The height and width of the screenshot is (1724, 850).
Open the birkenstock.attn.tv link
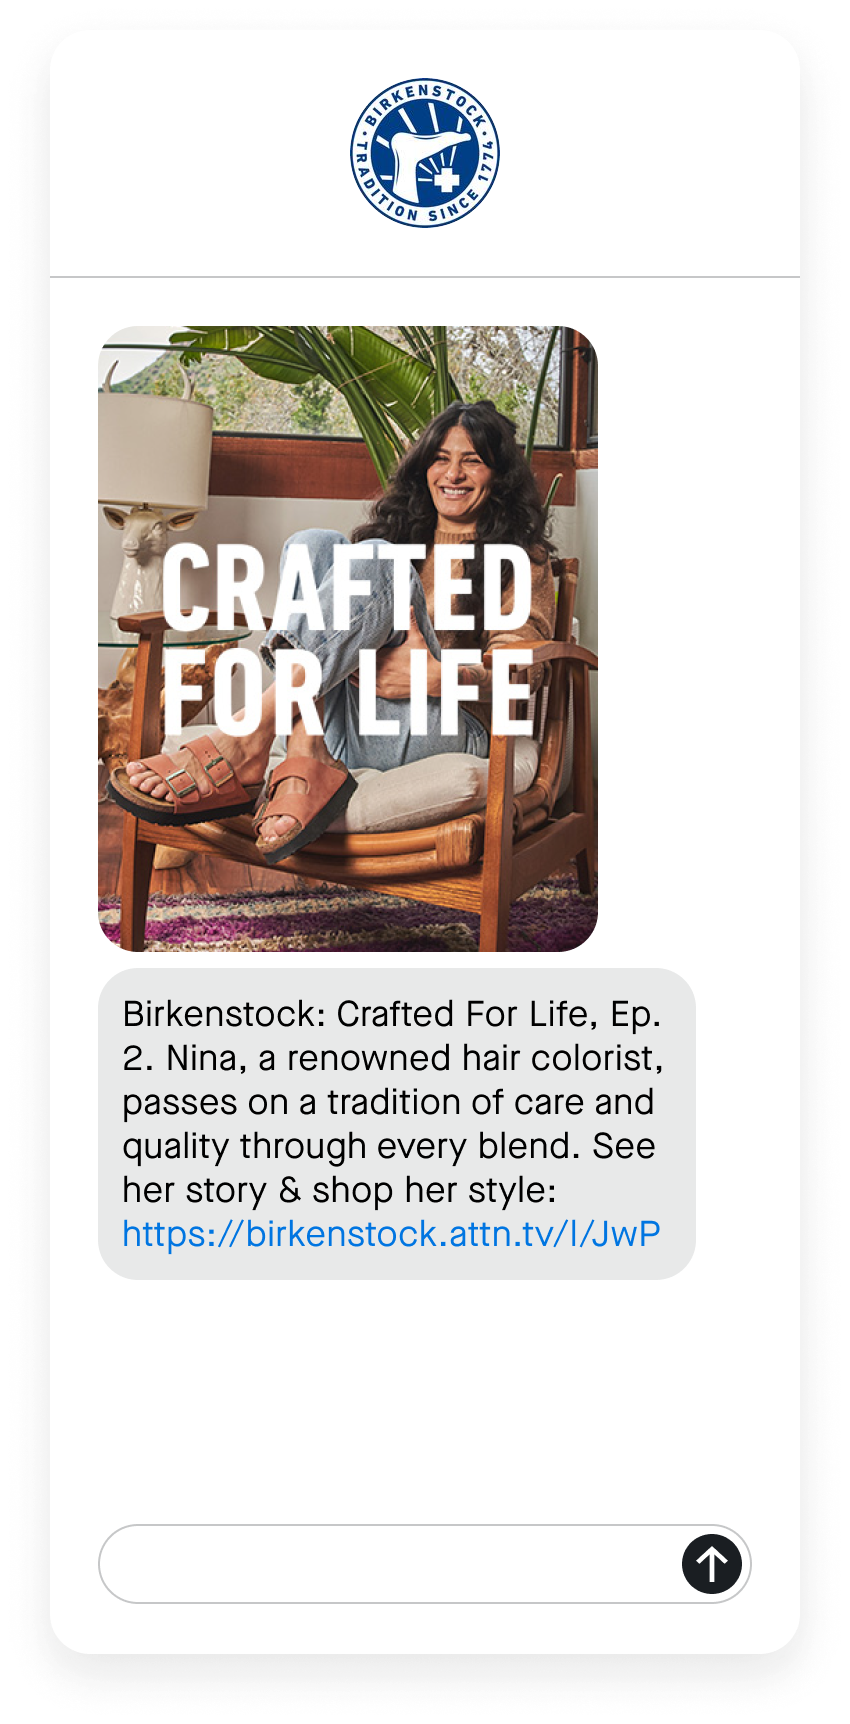391,1234
